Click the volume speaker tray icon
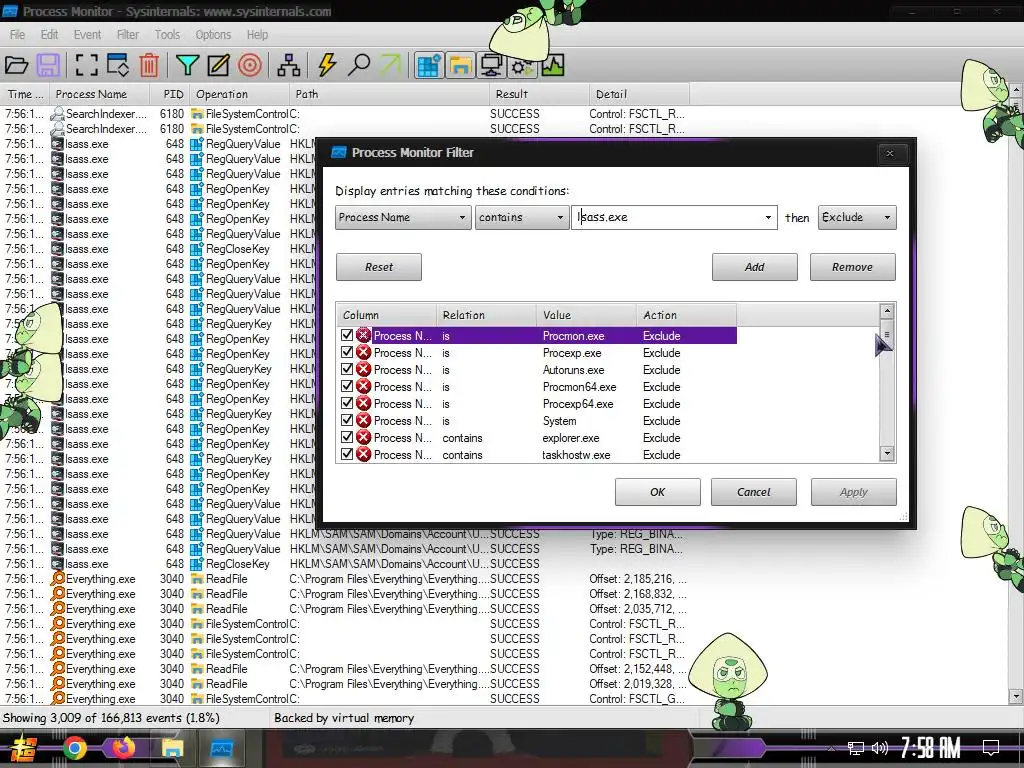Screen dimensions: 1024x768 pos(880,748)
